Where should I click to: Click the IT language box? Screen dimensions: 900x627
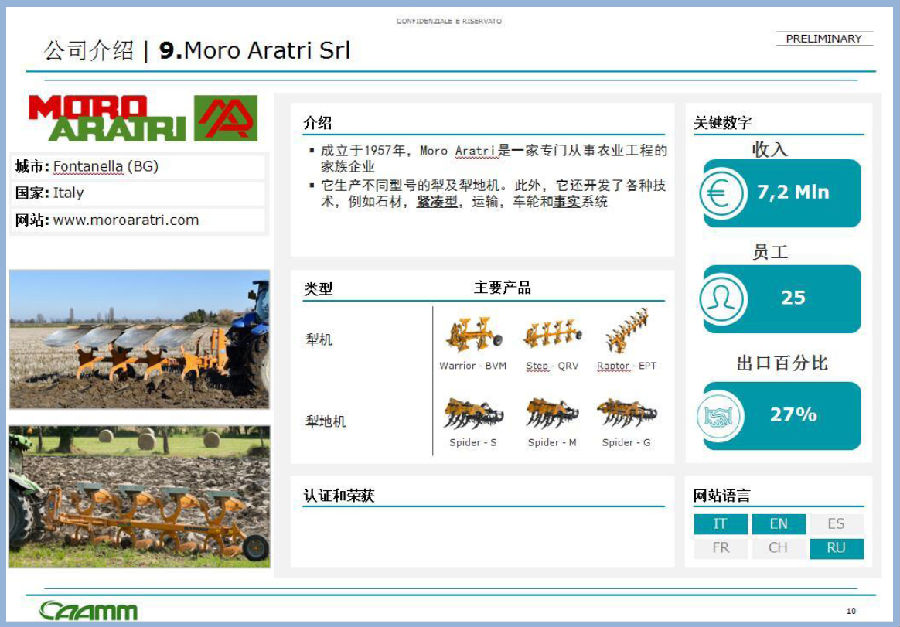point(720,524)
